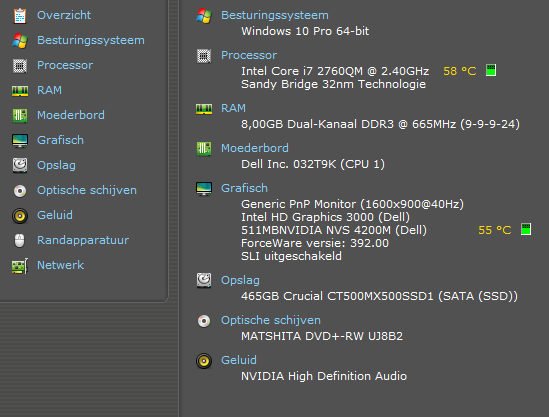Click the 58 °C processor temperature reading
The image size is (549, 417).
tap(460, 71)
